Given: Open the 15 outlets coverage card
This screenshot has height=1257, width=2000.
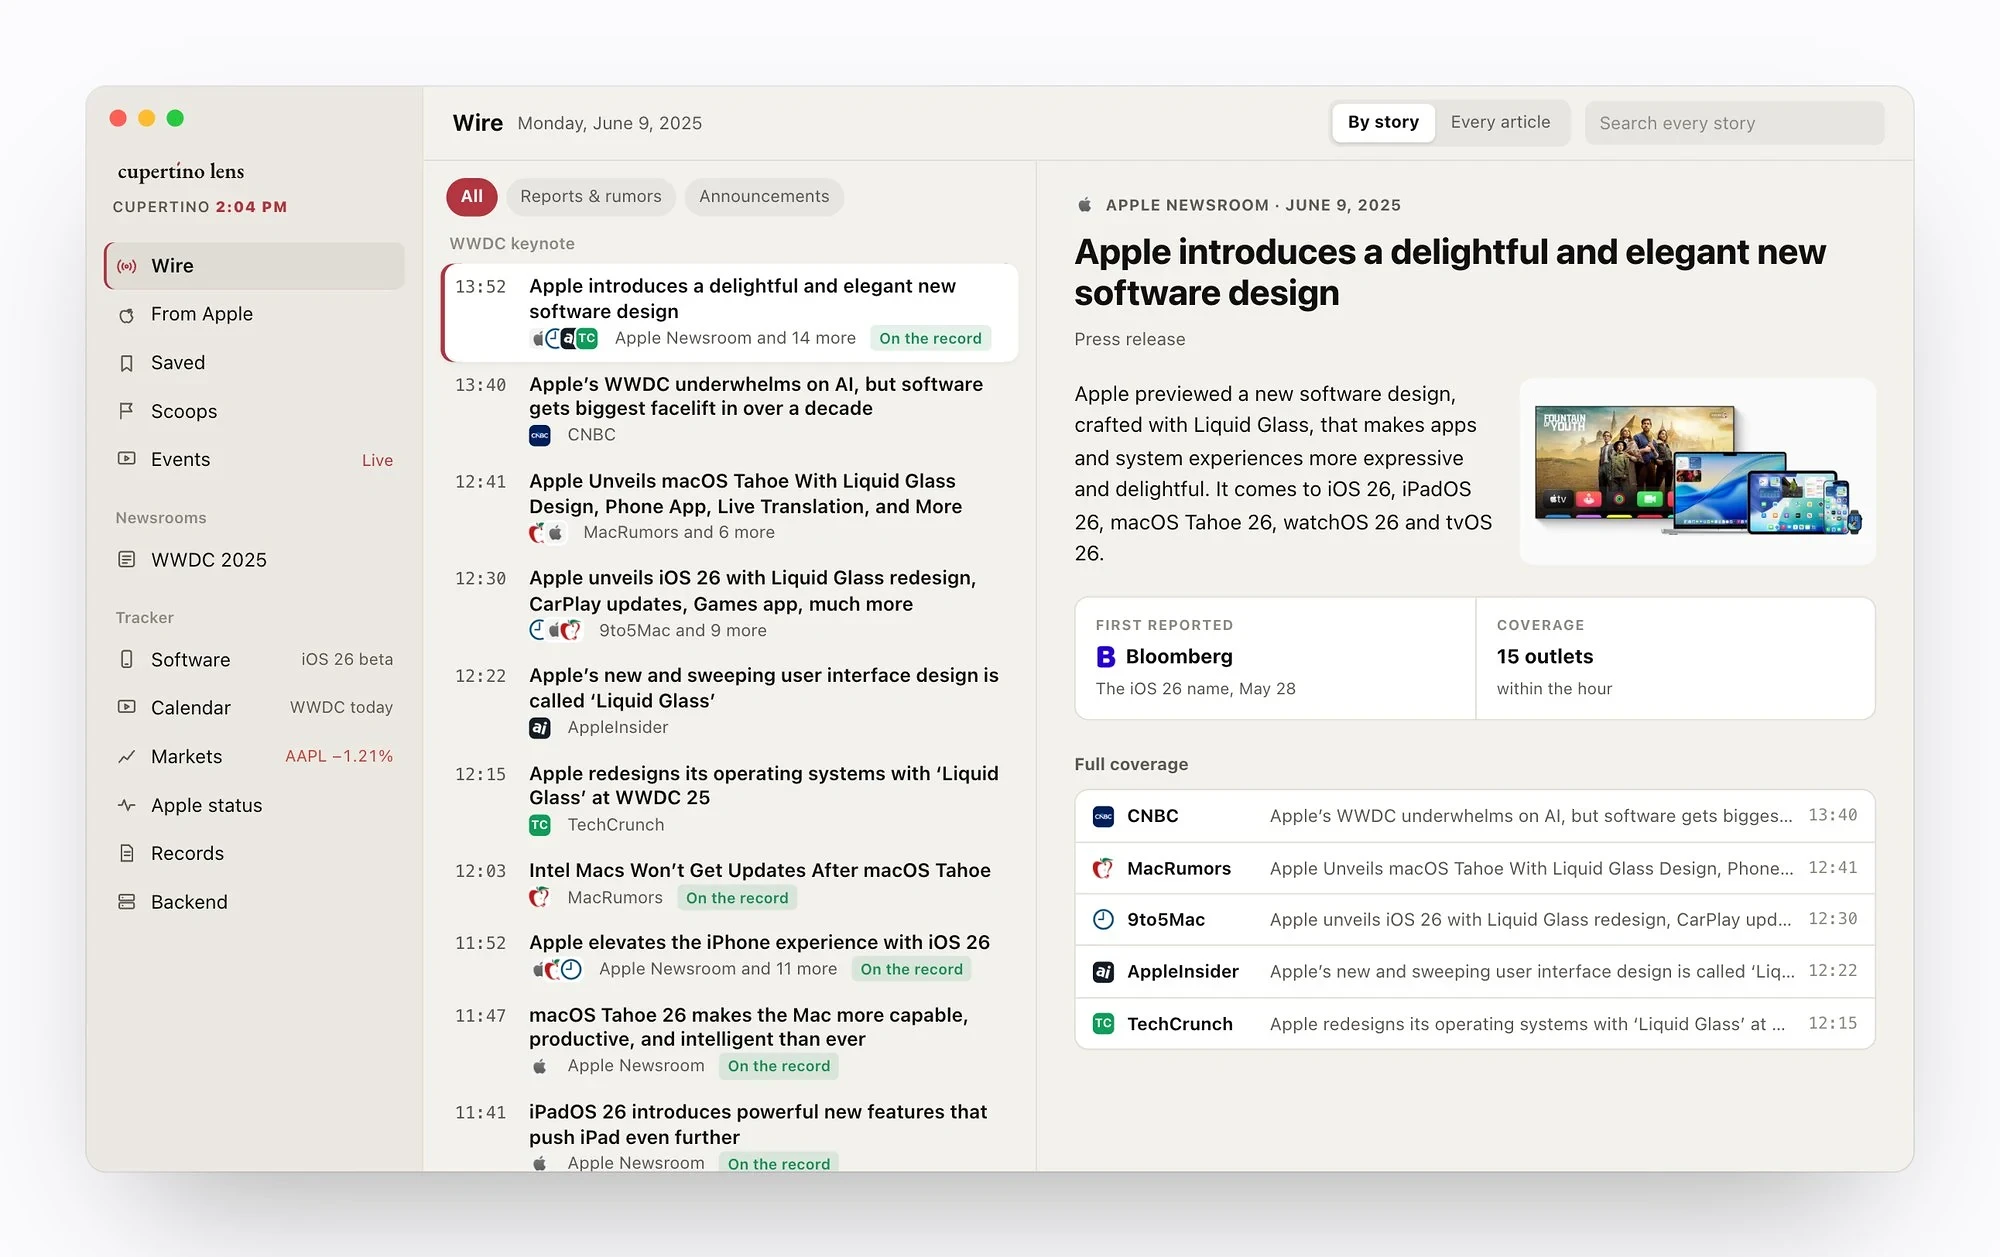Looking at the screenshot, I should [1675, 658].
